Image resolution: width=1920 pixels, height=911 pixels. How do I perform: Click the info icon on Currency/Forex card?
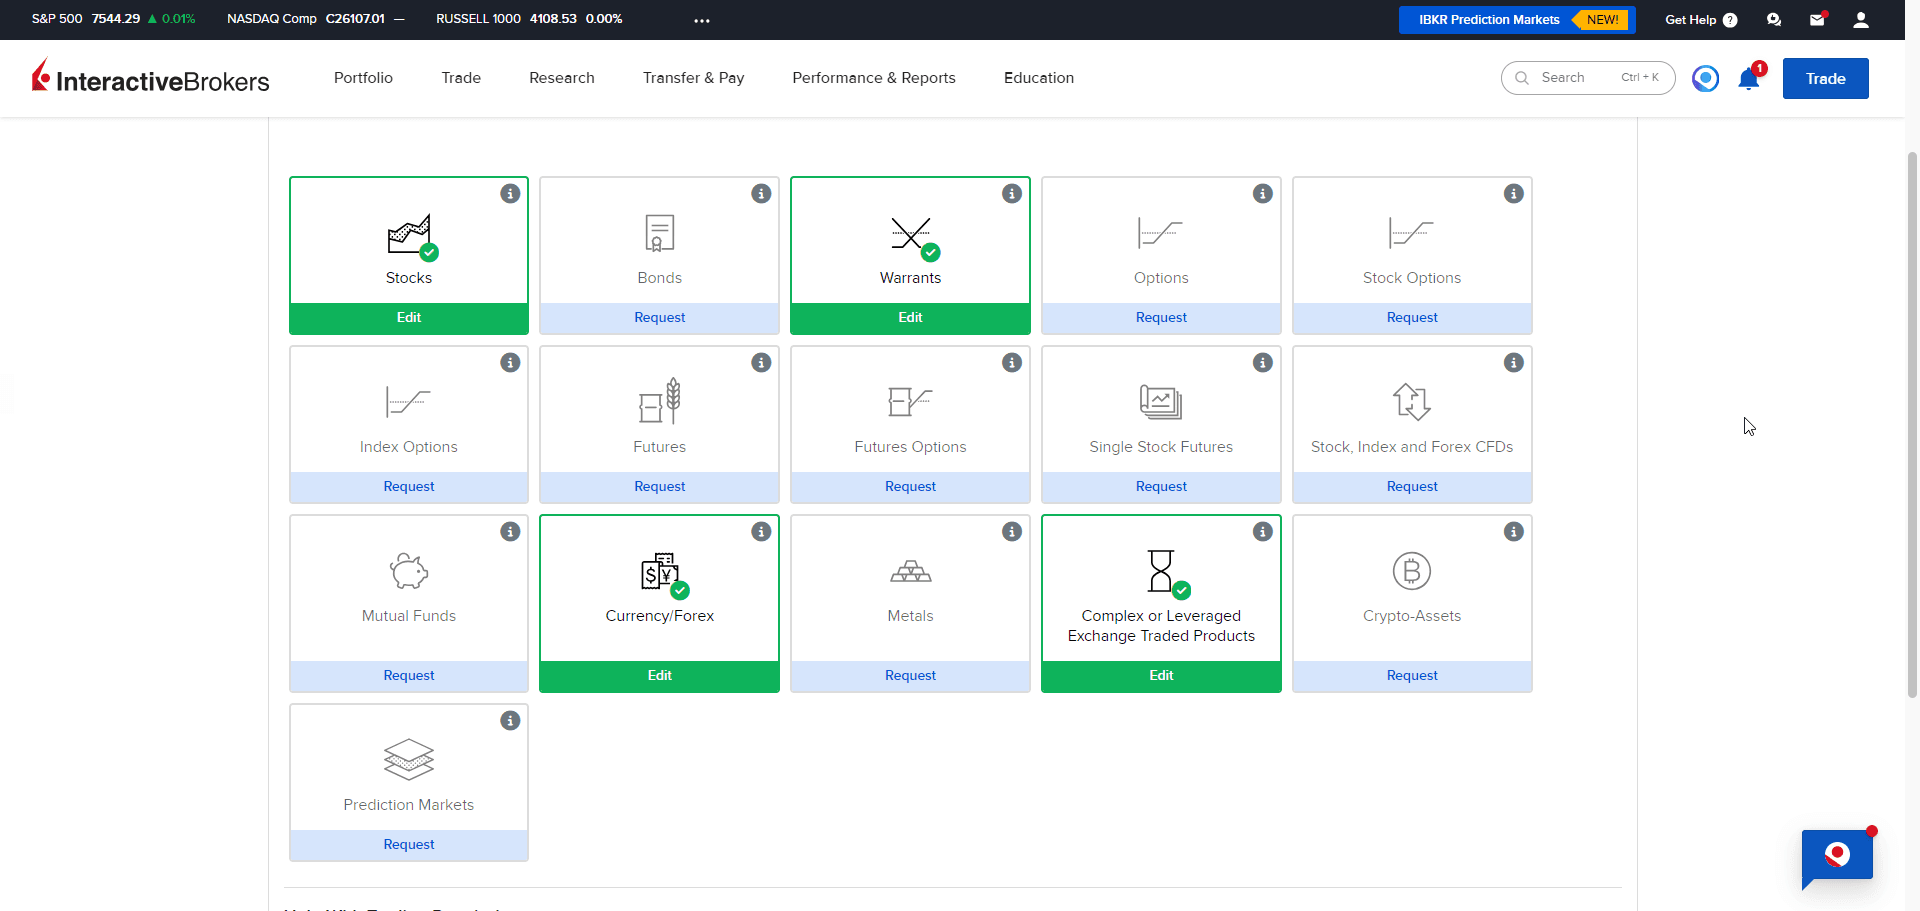pyautogui.click(x=761, y=532)
